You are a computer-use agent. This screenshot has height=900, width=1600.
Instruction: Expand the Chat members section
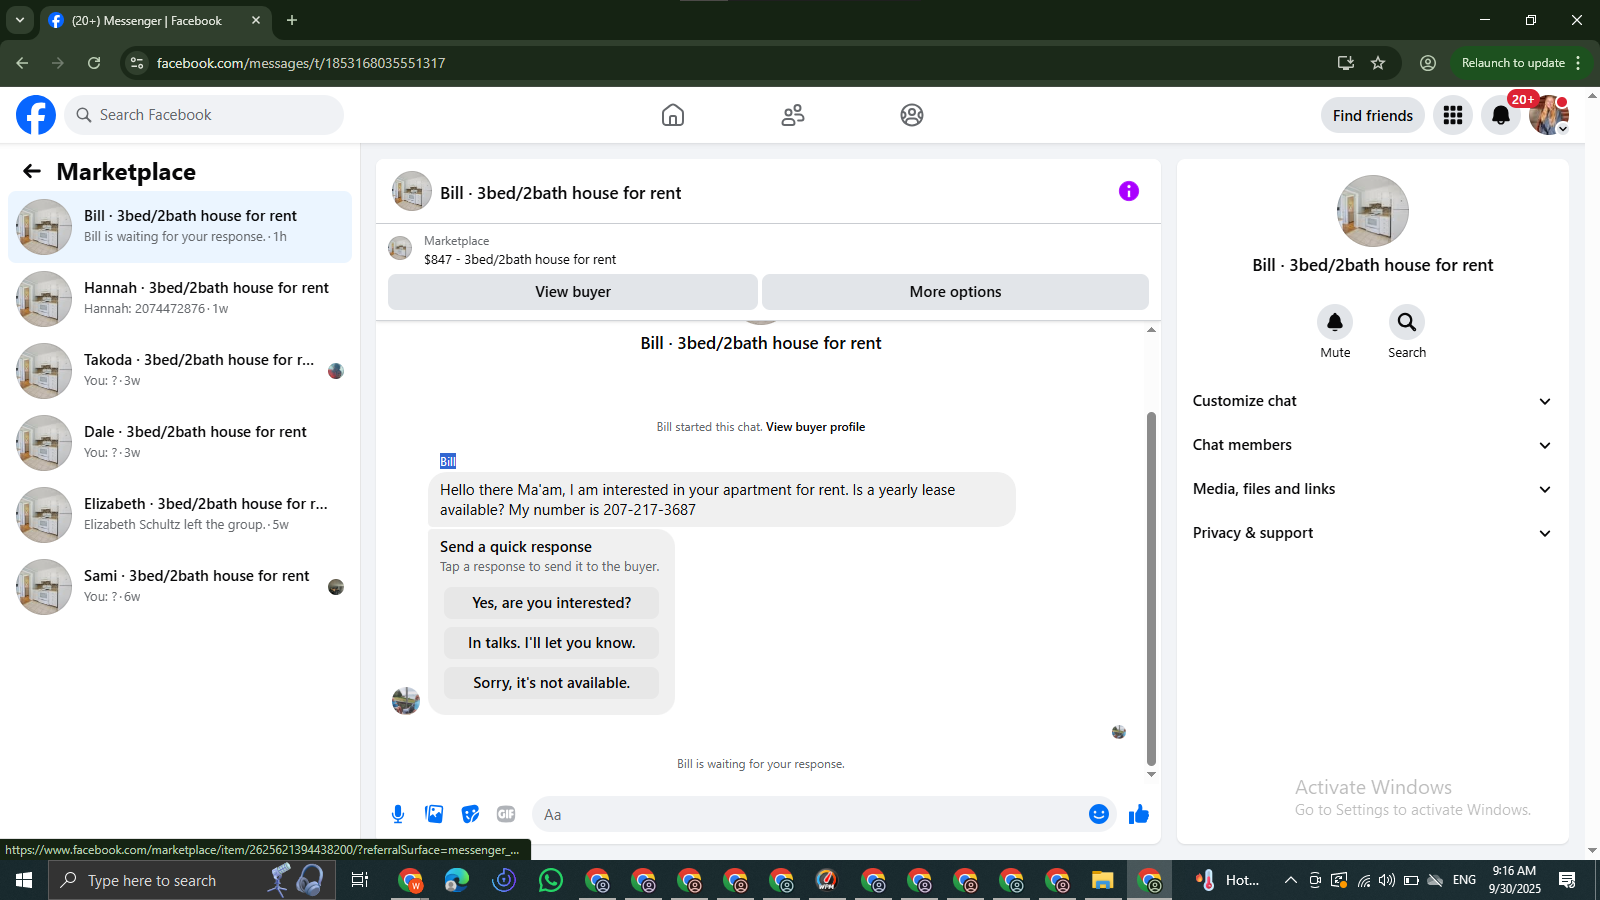(x=1372, y=445)
